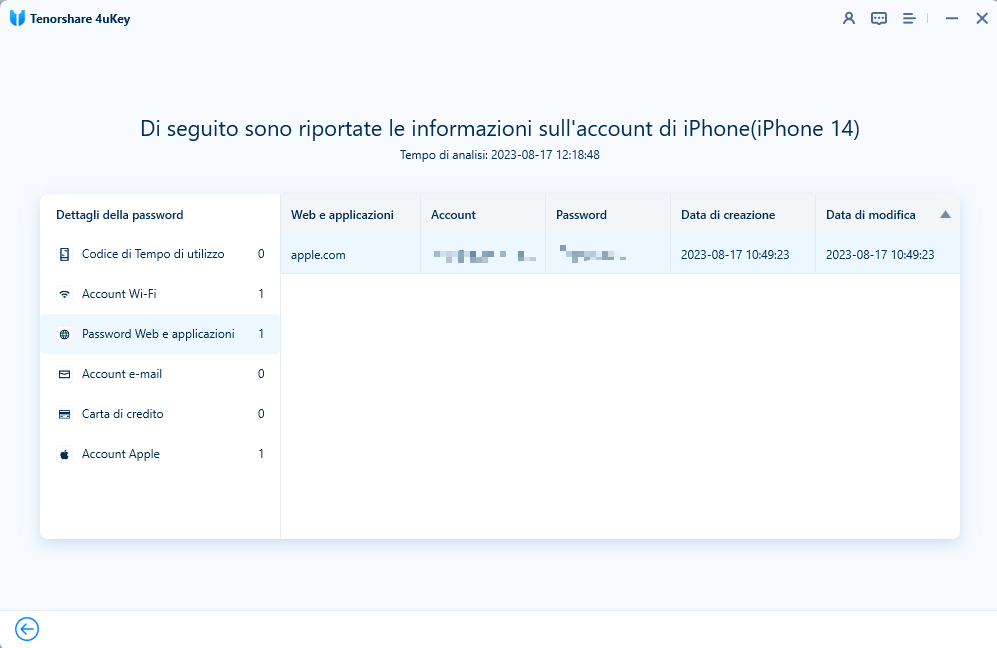997x648 pixels.
Task: Click the Carta di credito count 0
Action: click(261, 414)
